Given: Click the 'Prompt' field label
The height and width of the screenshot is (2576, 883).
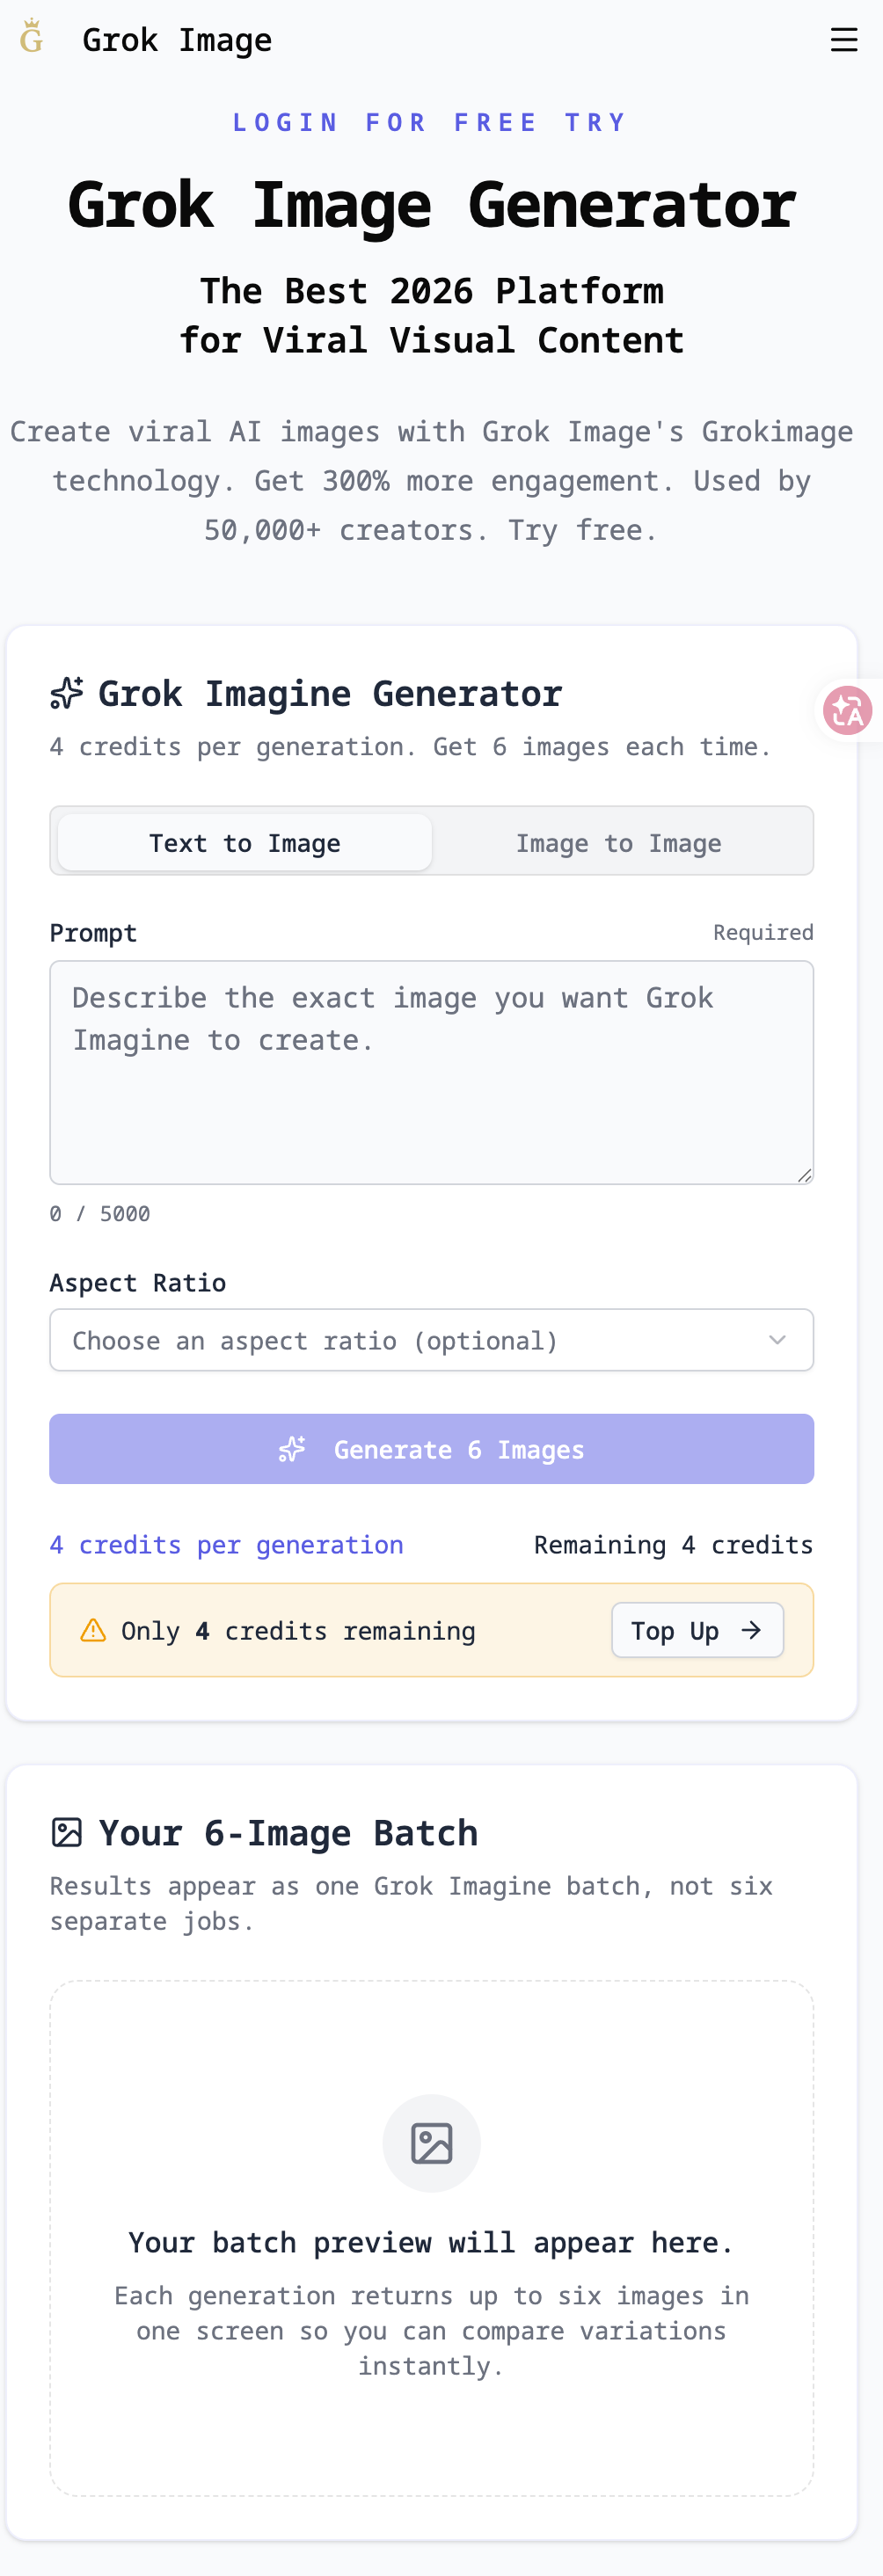Looking at the screenshot, I should tap(93, 933).
